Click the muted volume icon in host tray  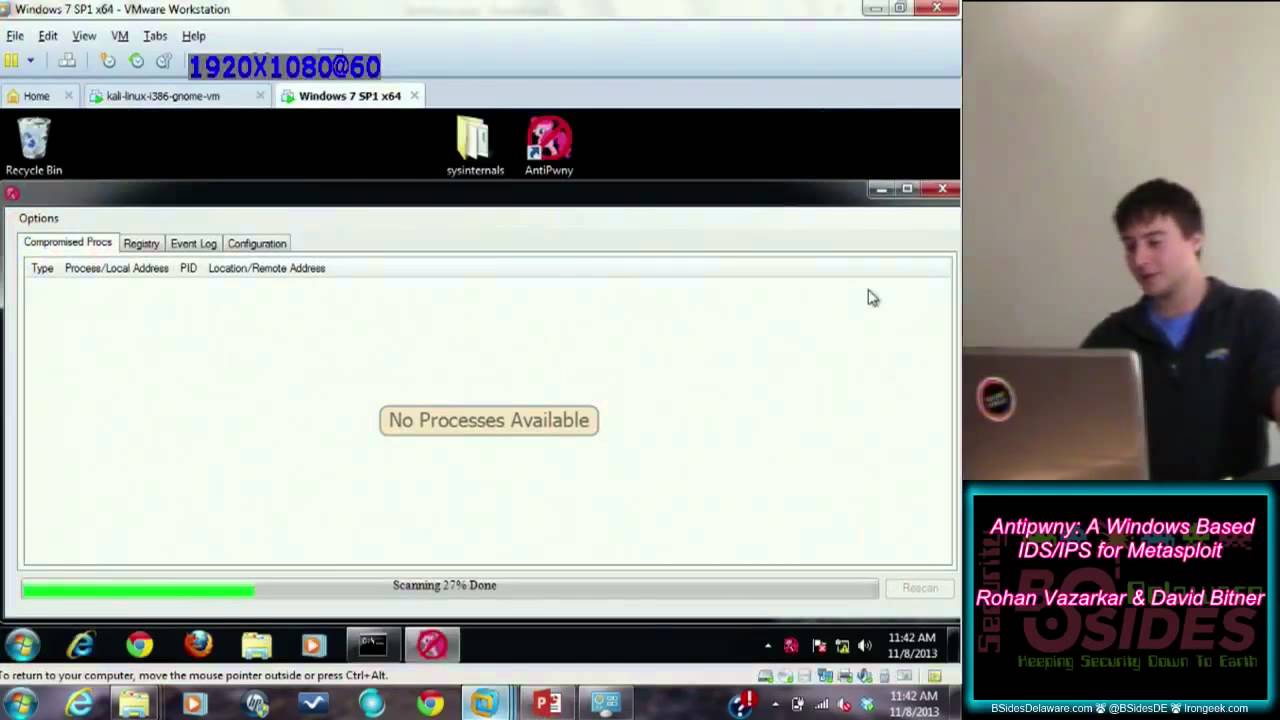point(844,704)
